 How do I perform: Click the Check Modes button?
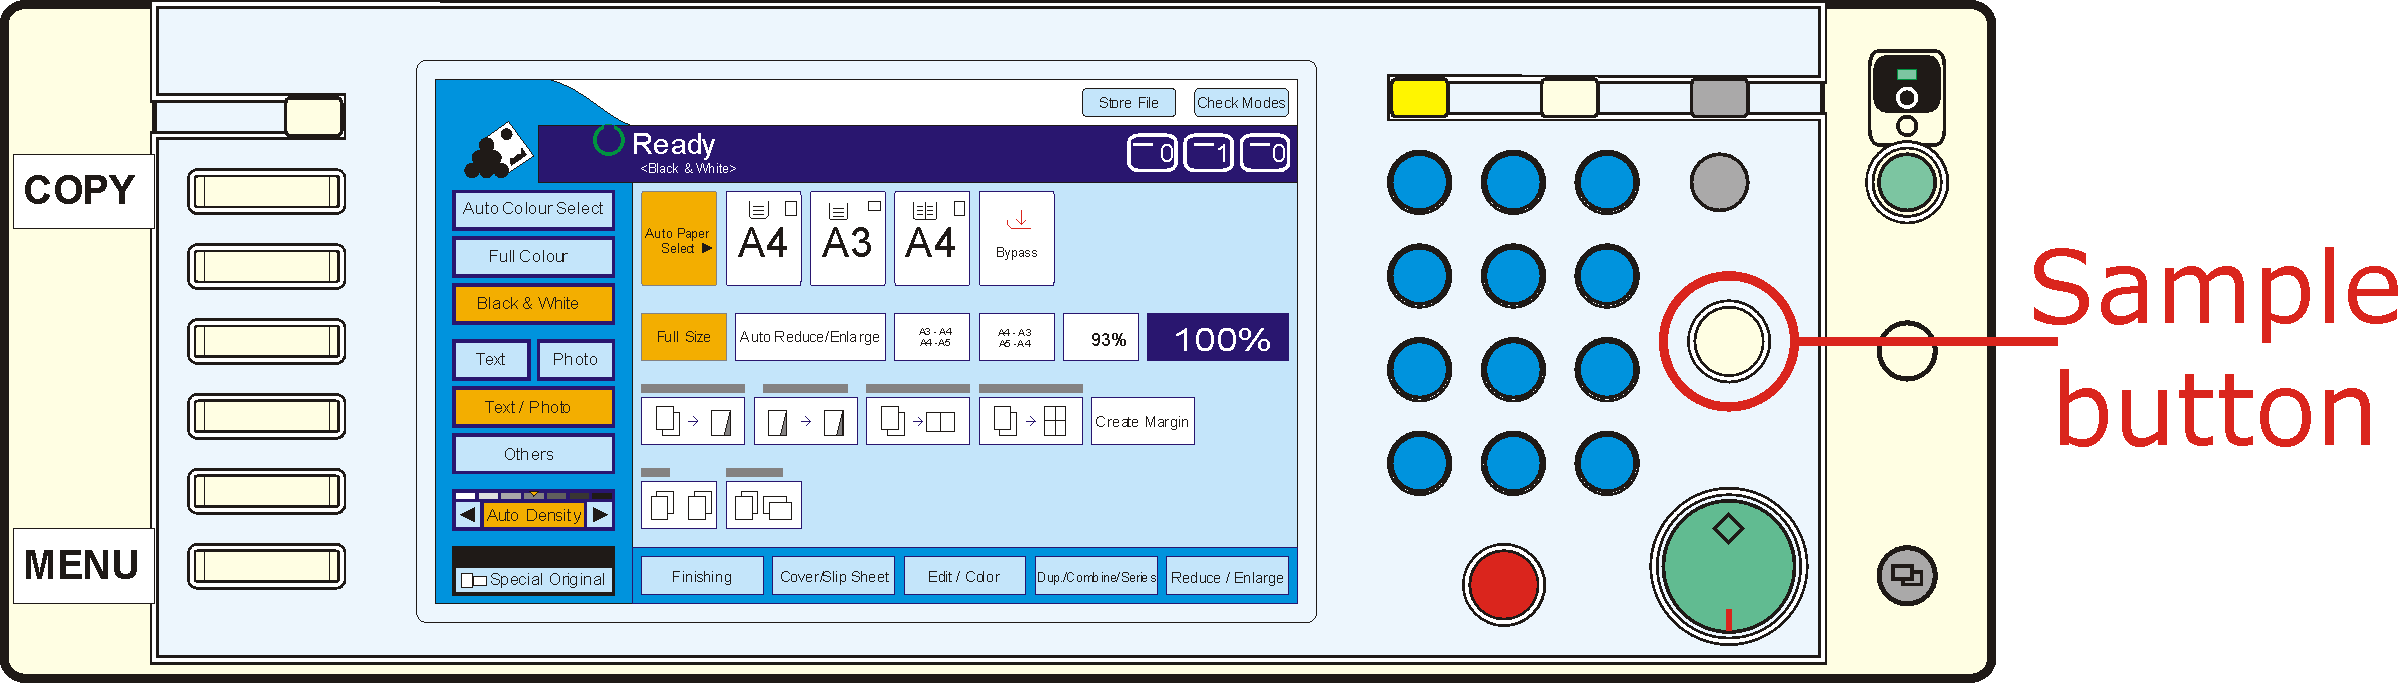[x=1241, y=103]
